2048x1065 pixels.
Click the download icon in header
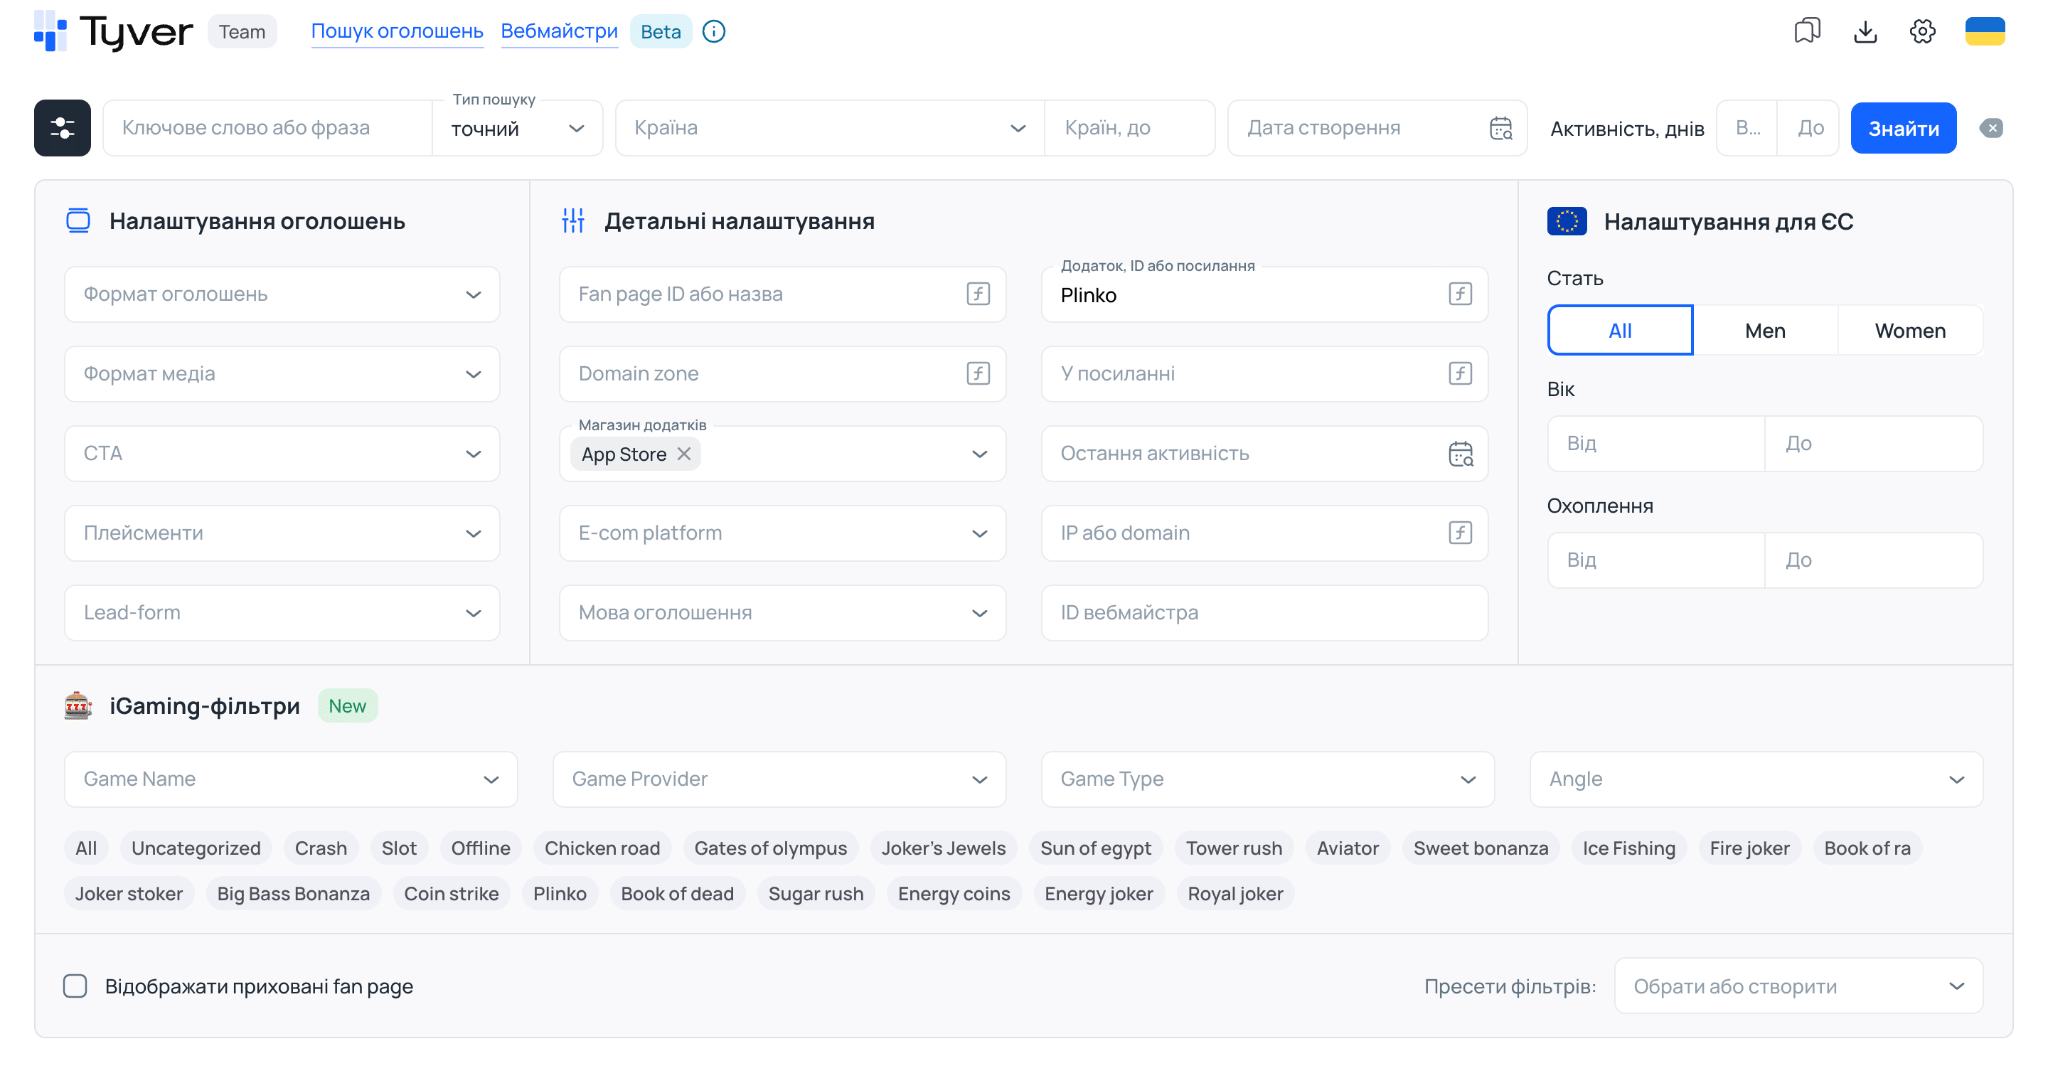click(x=1865, y=32)
